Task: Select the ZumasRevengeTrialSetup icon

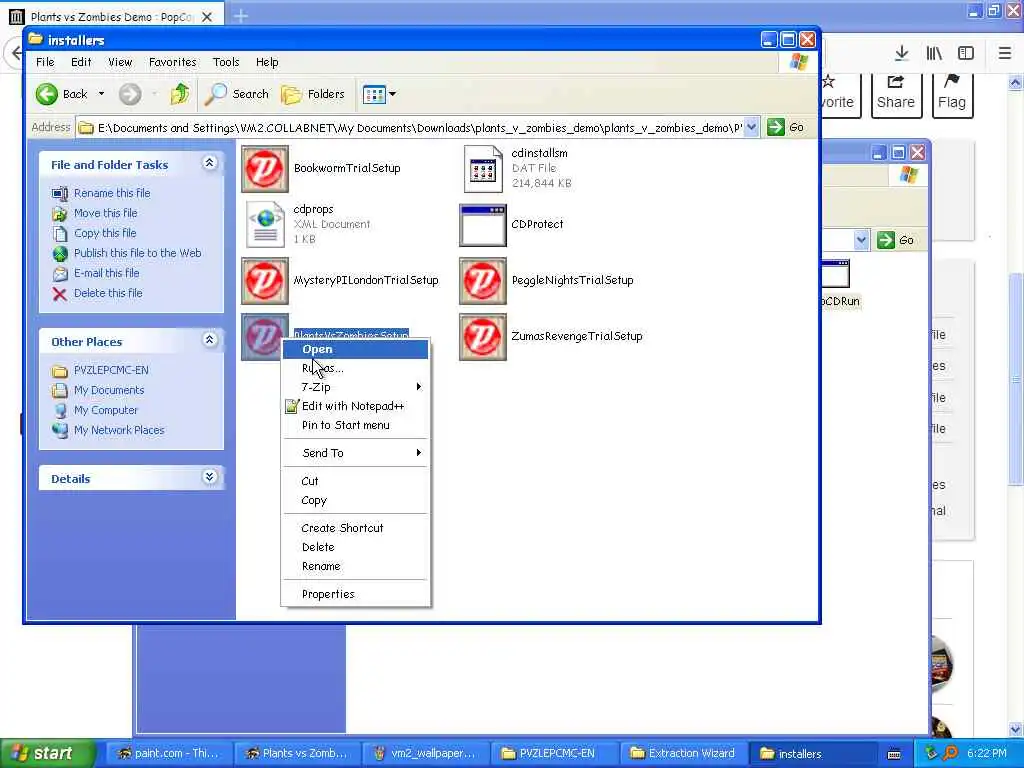Action: point(483,337)
